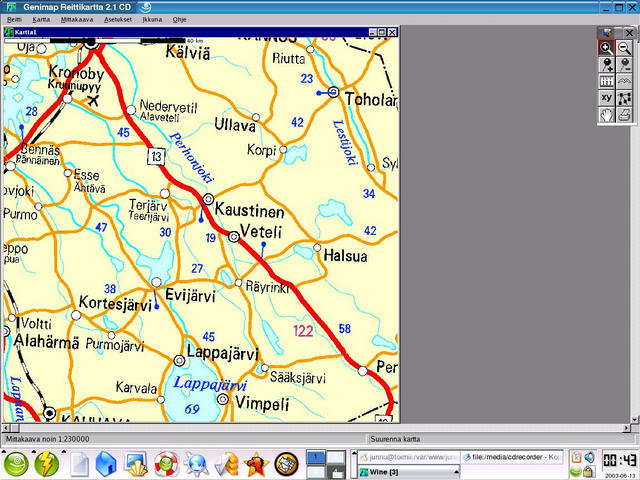This screenshot has width=640, height=480.
Task: Click the greyed terrain profile tool icon
Action: click(x=624, y=82)
